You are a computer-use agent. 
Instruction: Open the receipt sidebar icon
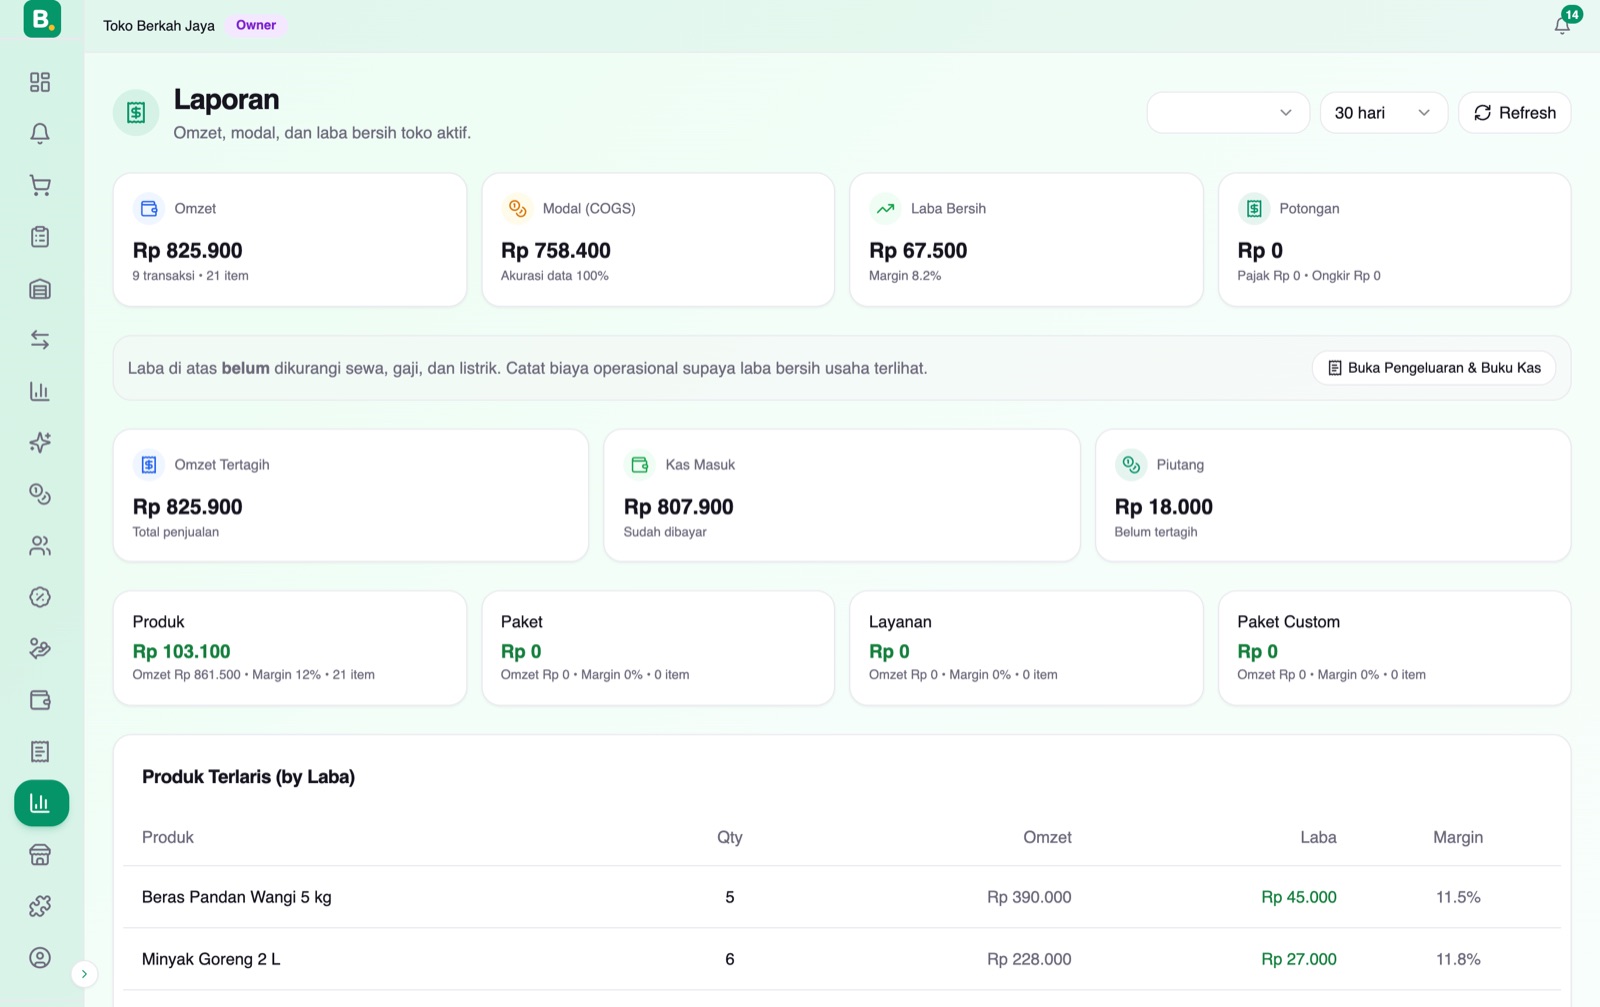pos(40,752)
